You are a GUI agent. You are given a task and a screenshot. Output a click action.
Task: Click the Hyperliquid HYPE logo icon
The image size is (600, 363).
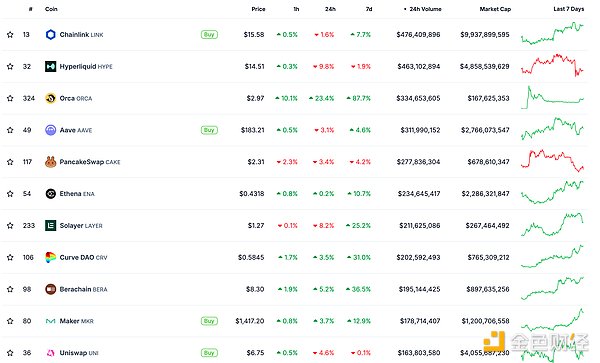pyautogui.click(x=51, y=67)
